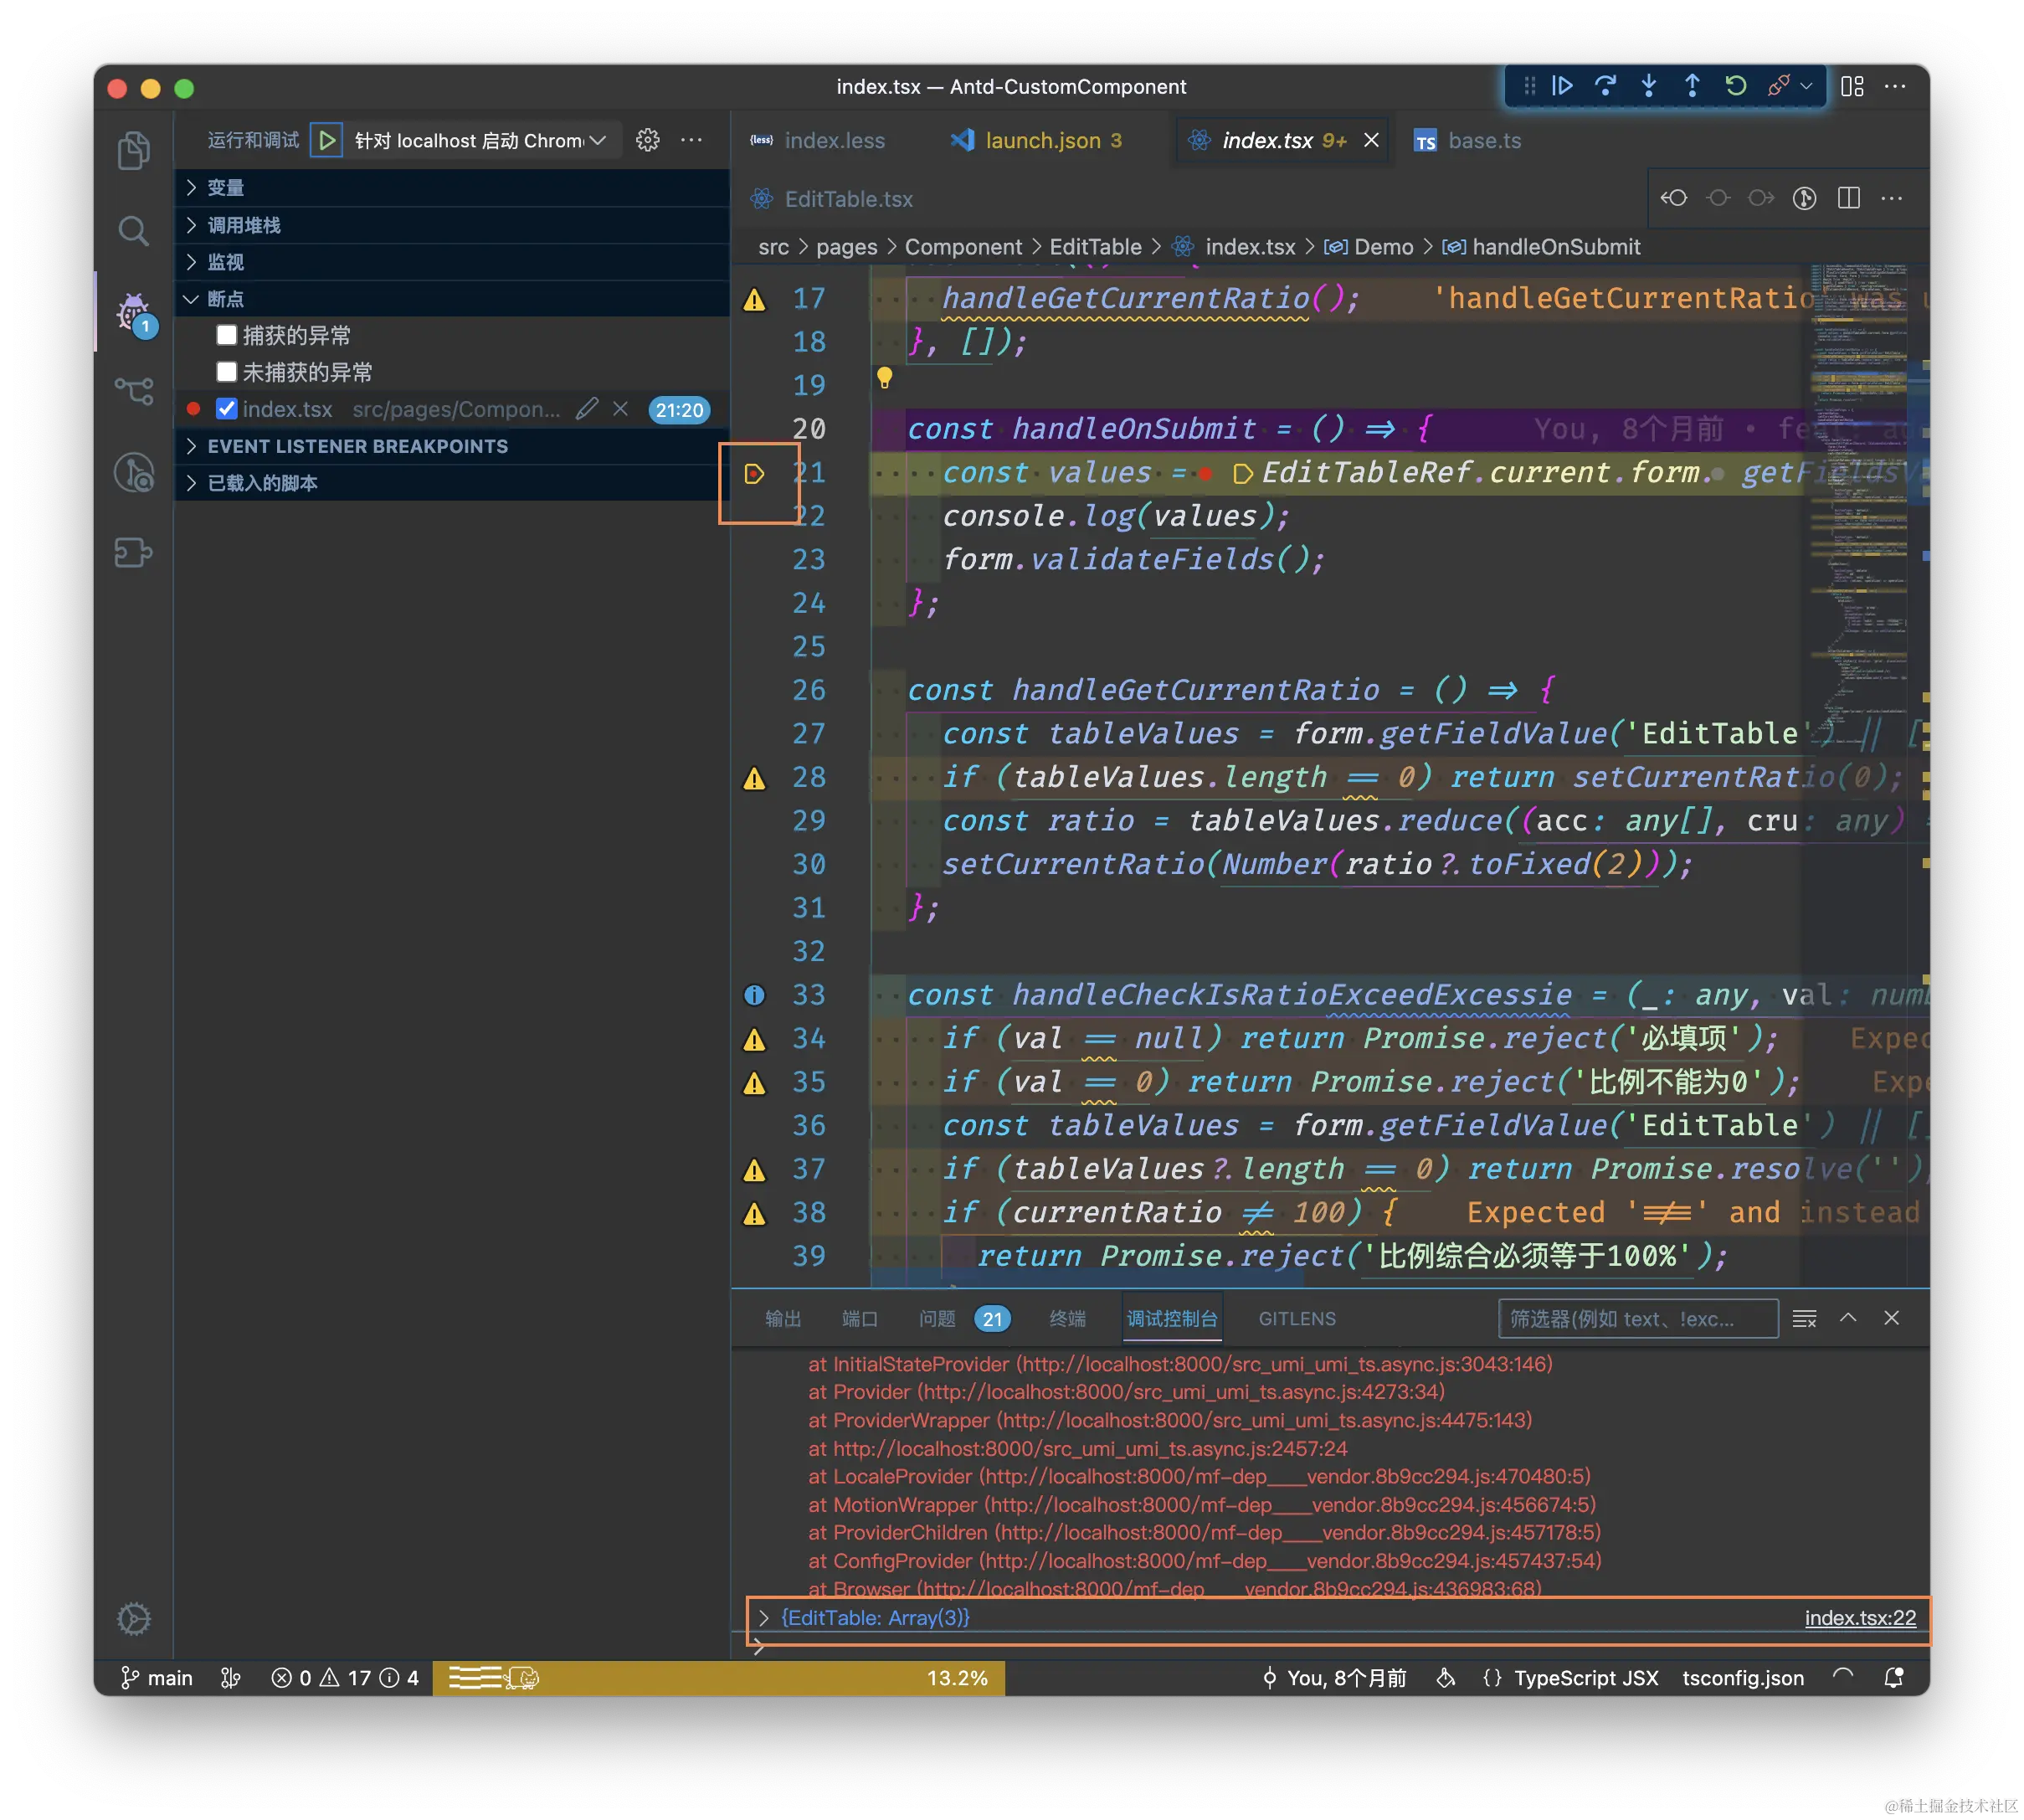This screenshot has height=1820, width=2024.
Task: Open the index.tsx:22 source link
Action: click(x=1860, y=1618)
